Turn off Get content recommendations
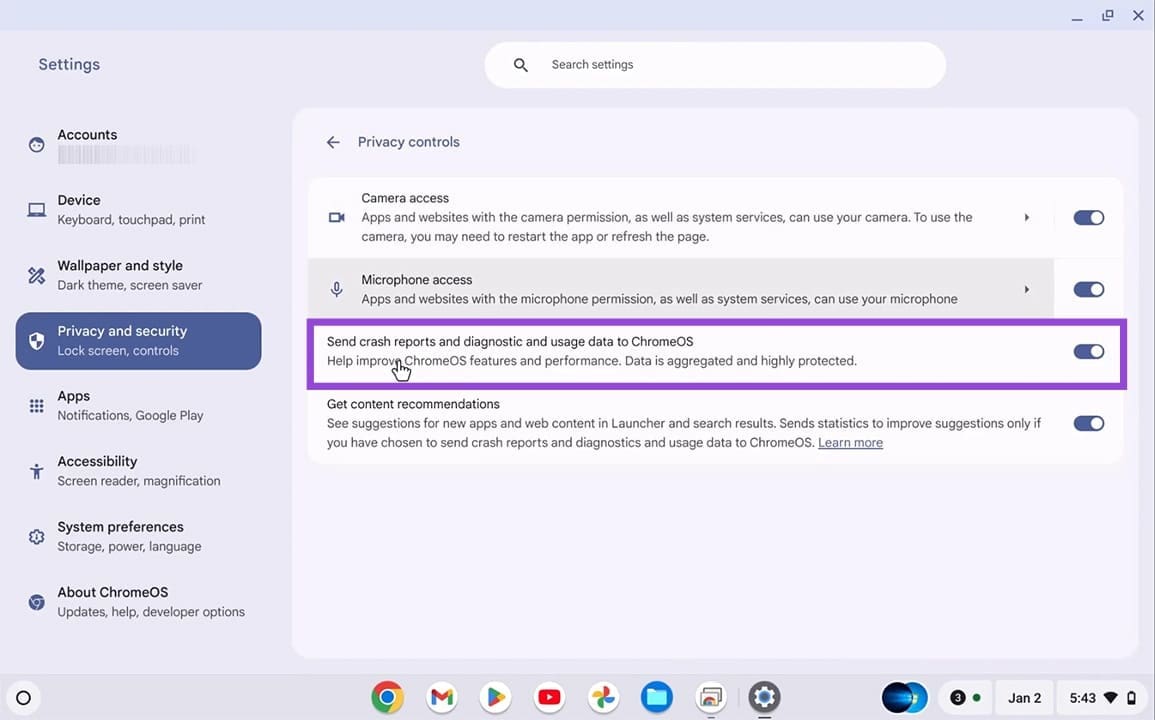Viewport: 1155px width, 720px height. (1088, 423)
